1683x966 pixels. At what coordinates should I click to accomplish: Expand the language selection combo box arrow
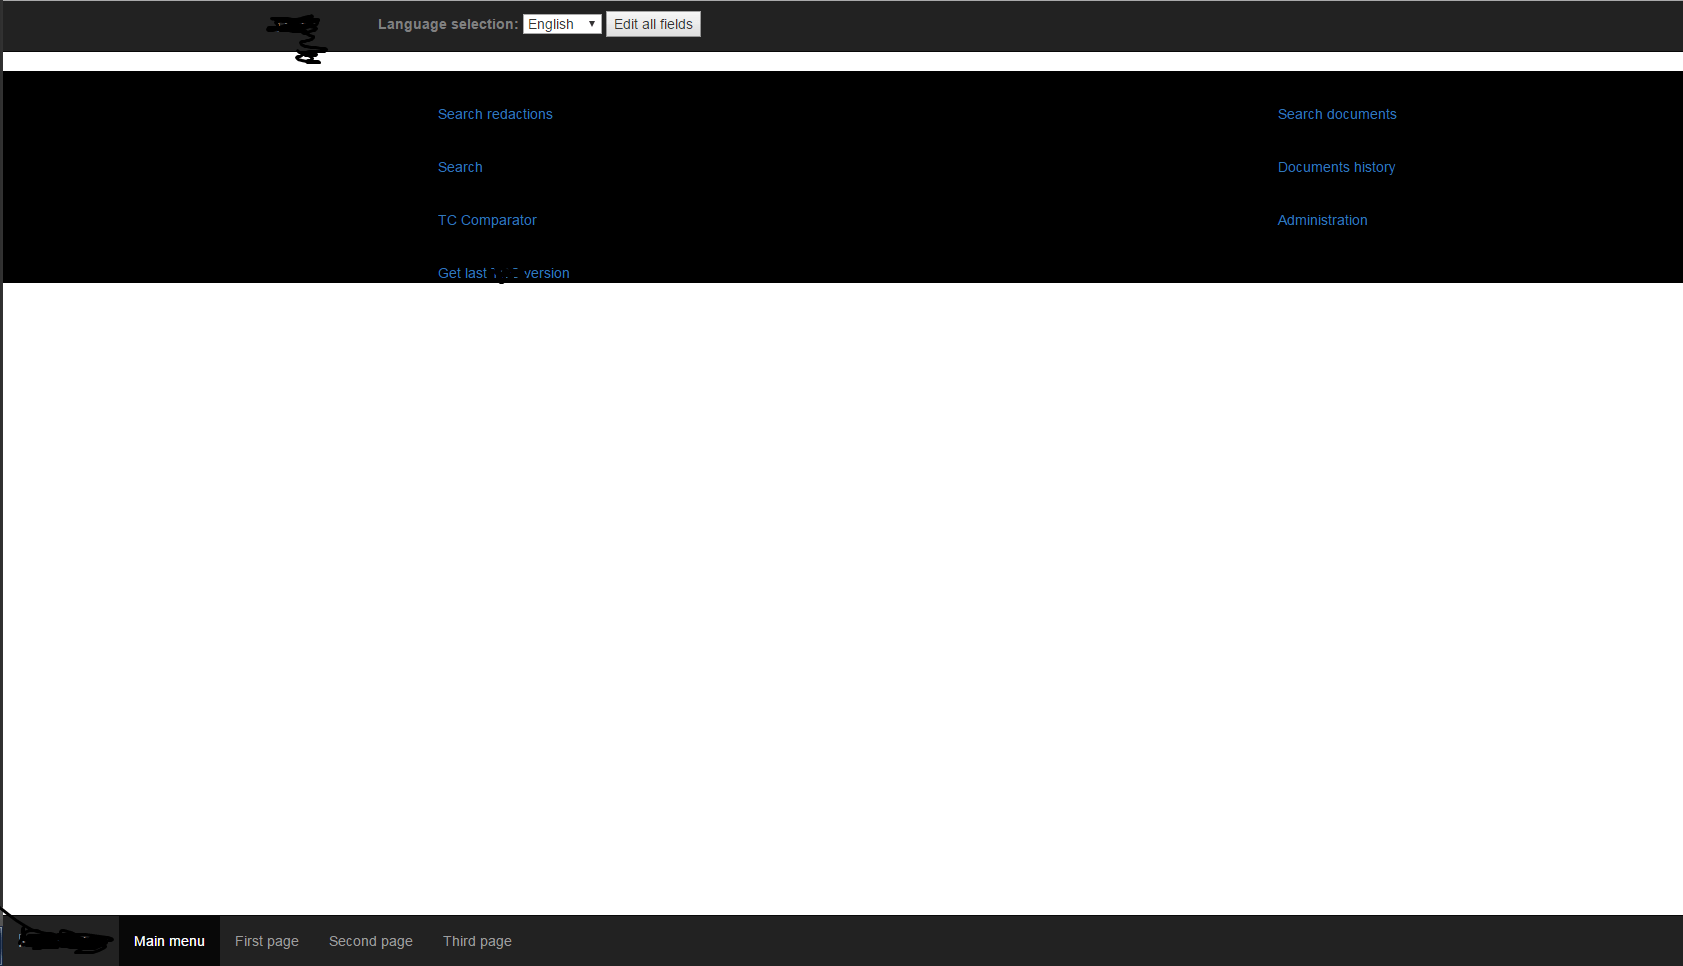[592, 23]
